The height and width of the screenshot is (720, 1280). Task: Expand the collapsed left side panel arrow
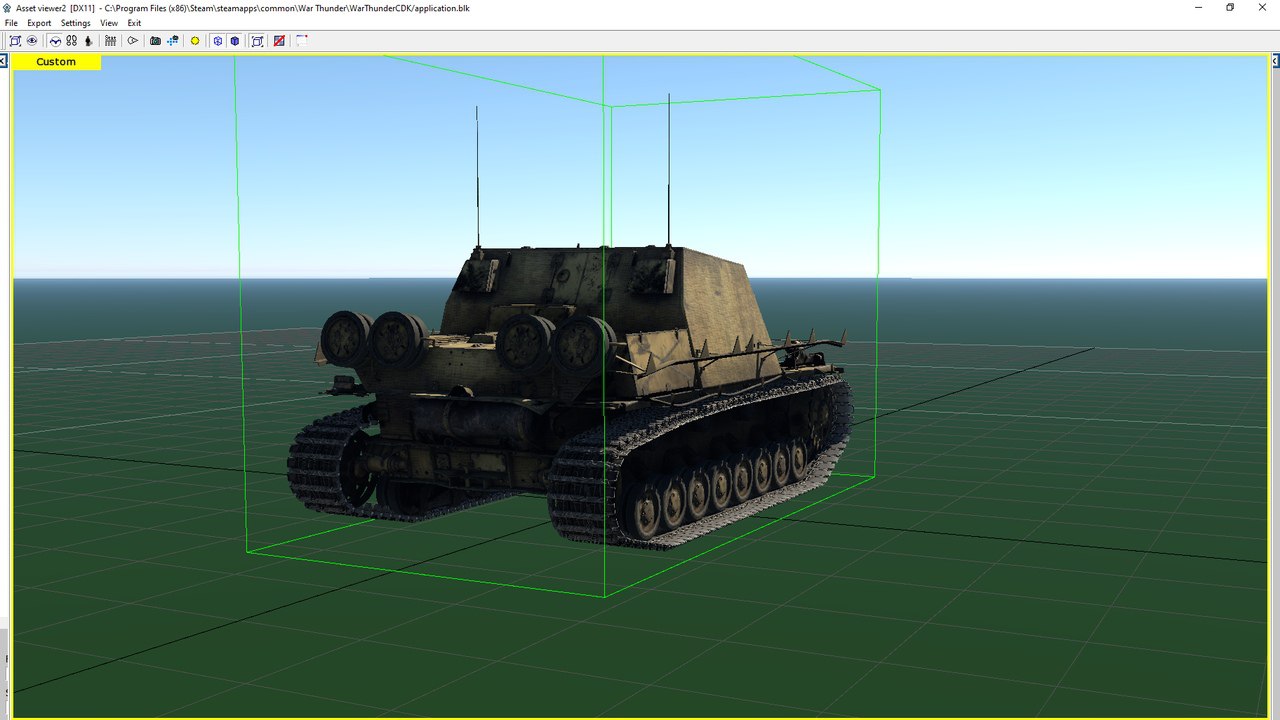coord(3,61)
